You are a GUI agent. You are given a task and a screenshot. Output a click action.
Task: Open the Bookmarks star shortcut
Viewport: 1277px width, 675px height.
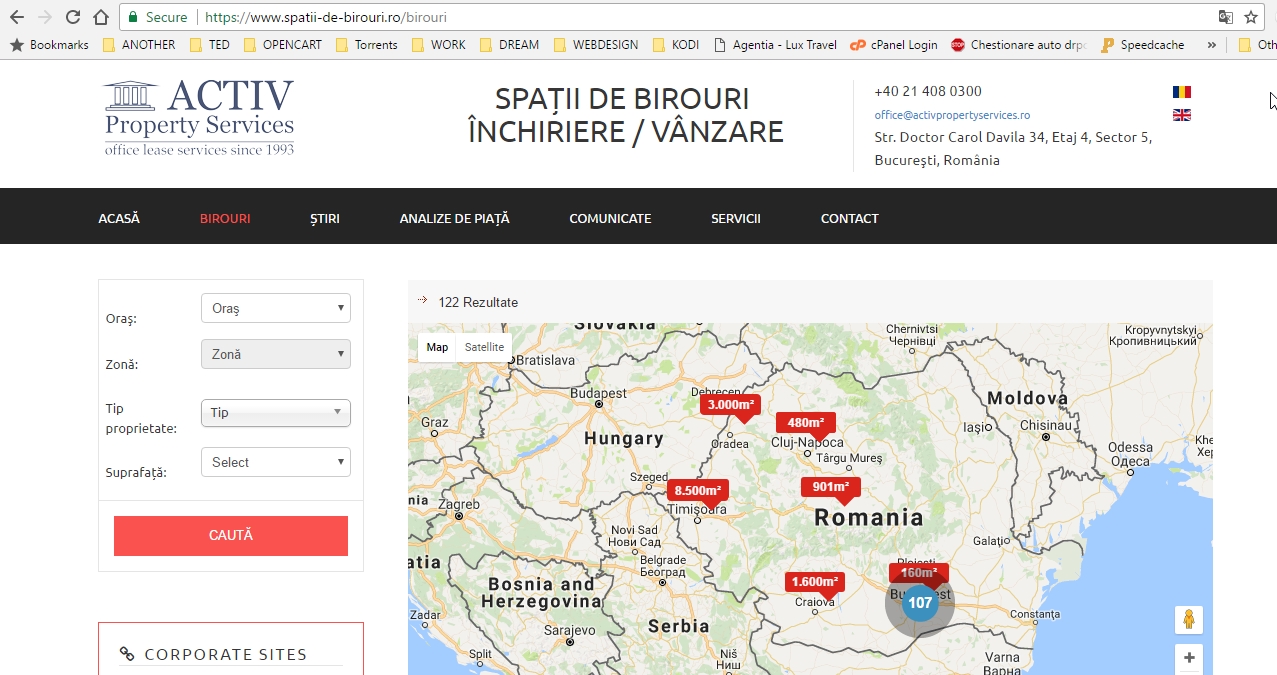pyautogui.click(x=49, y=45)
